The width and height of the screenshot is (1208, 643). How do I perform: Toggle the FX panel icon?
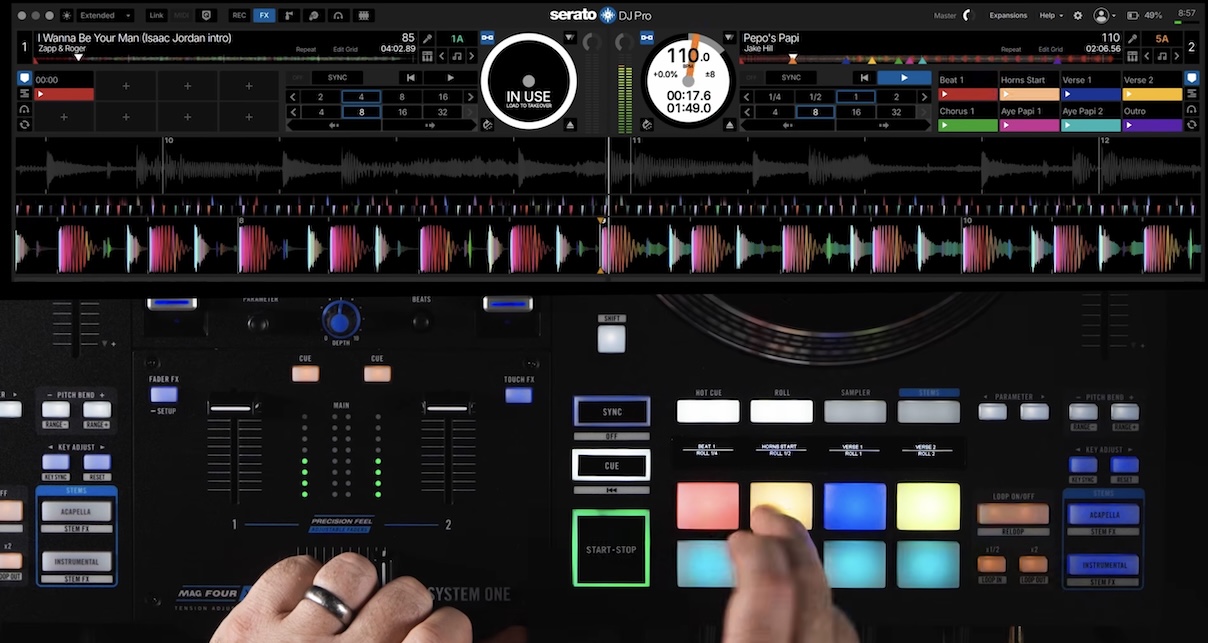coord(264,15)
